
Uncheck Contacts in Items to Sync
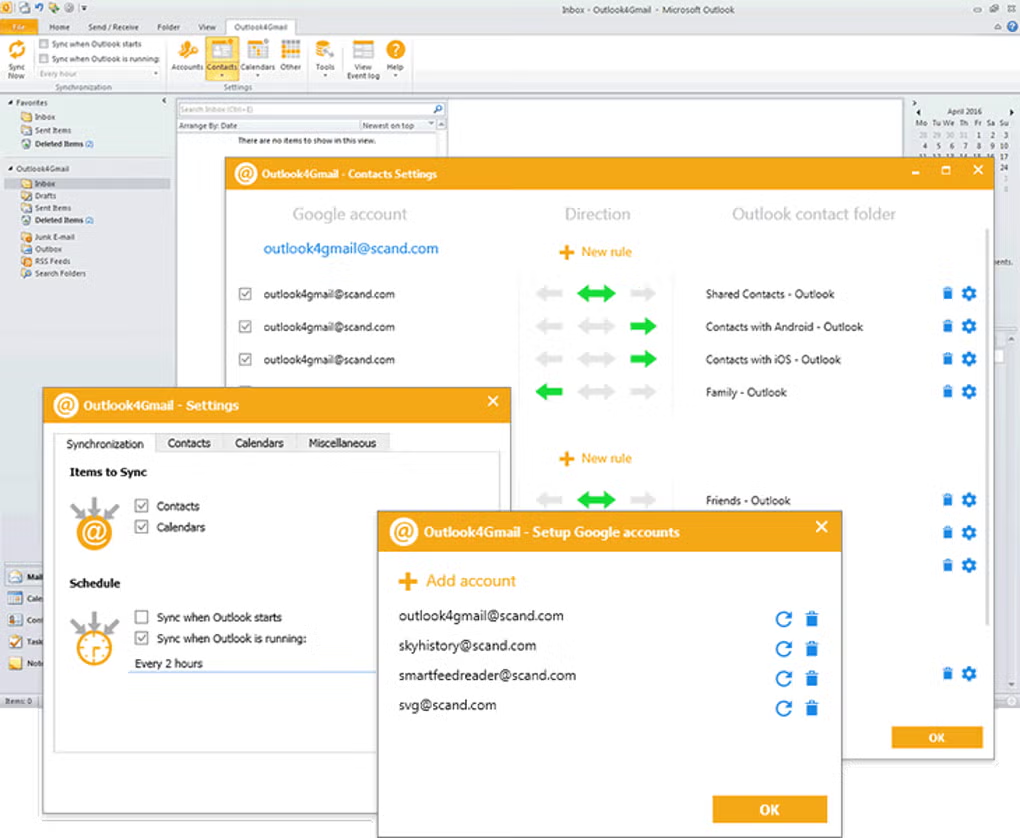[142, 506]
